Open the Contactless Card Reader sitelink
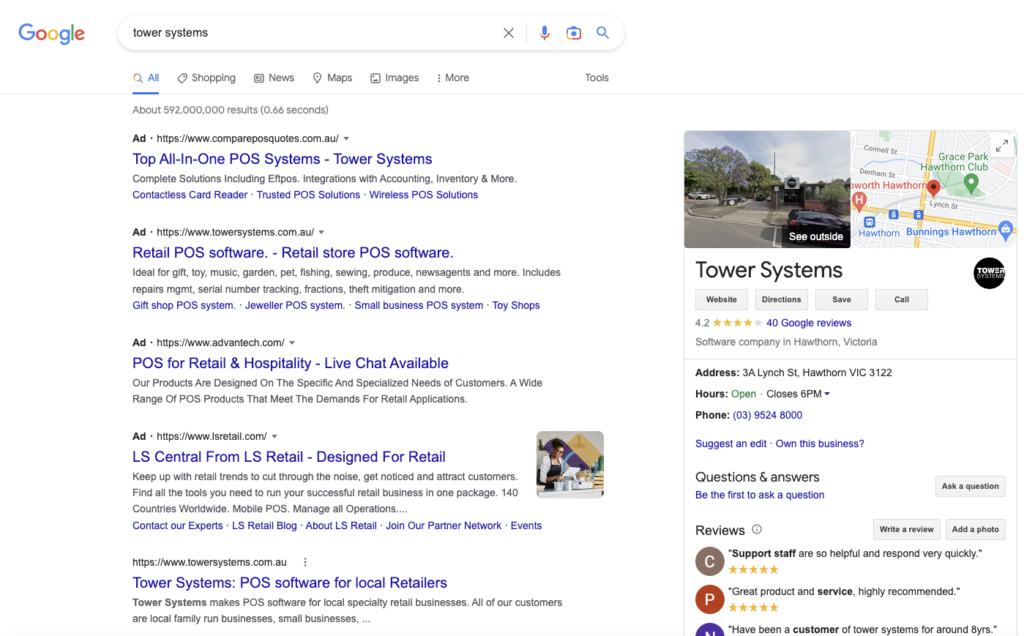 pos(190,195)
